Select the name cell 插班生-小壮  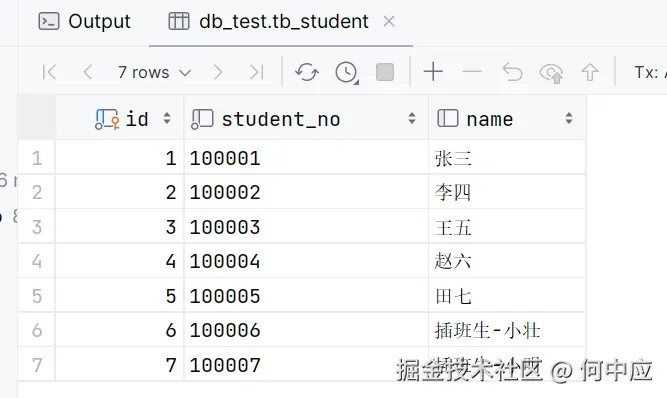point(507,330)
